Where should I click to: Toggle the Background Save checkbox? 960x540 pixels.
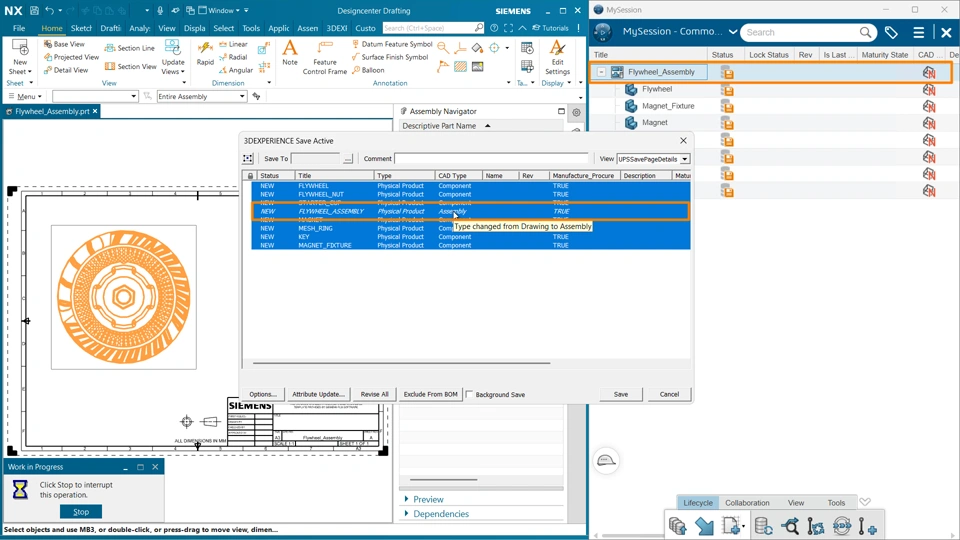[470, 394]
